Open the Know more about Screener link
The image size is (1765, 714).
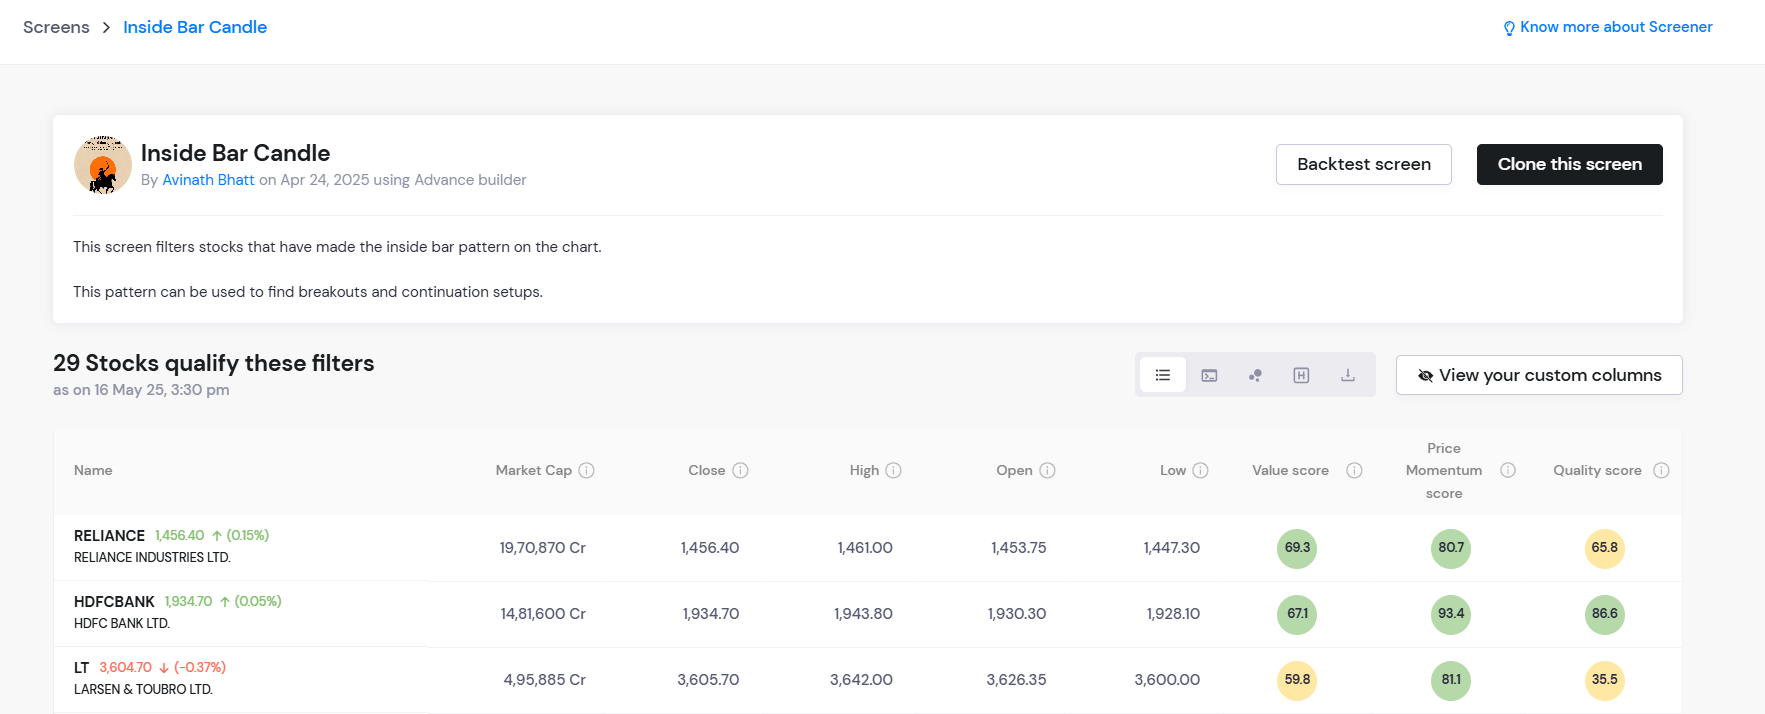[1616, 27]
